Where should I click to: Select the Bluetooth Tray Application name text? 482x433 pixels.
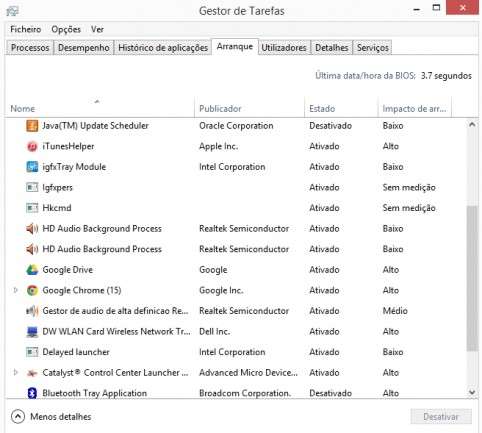pyautogui.click(x=95, y=394)
